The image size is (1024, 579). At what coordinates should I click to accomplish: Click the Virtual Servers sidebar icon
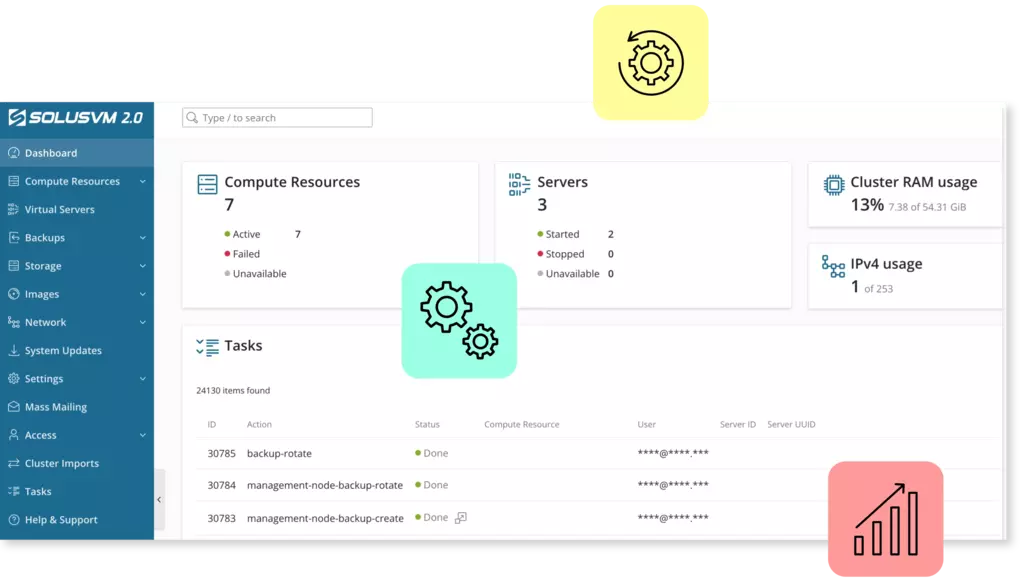(14, 210)
